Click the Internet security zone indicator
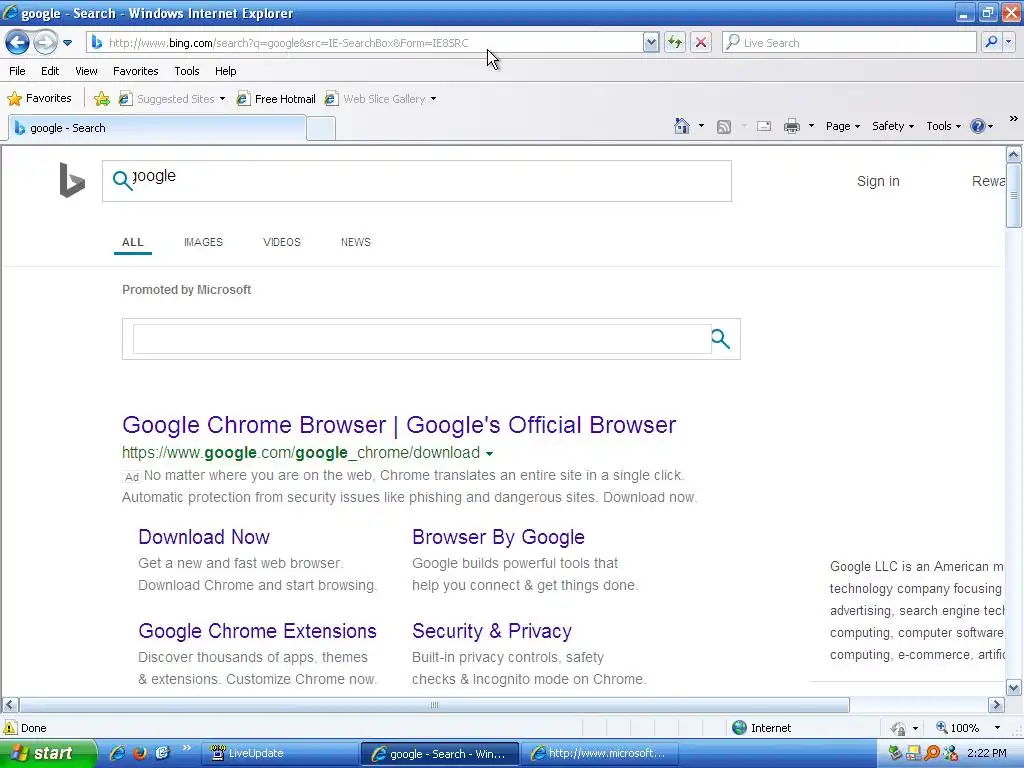The height and width of the screenshot is (768, 1024). [x=761, y=728]
